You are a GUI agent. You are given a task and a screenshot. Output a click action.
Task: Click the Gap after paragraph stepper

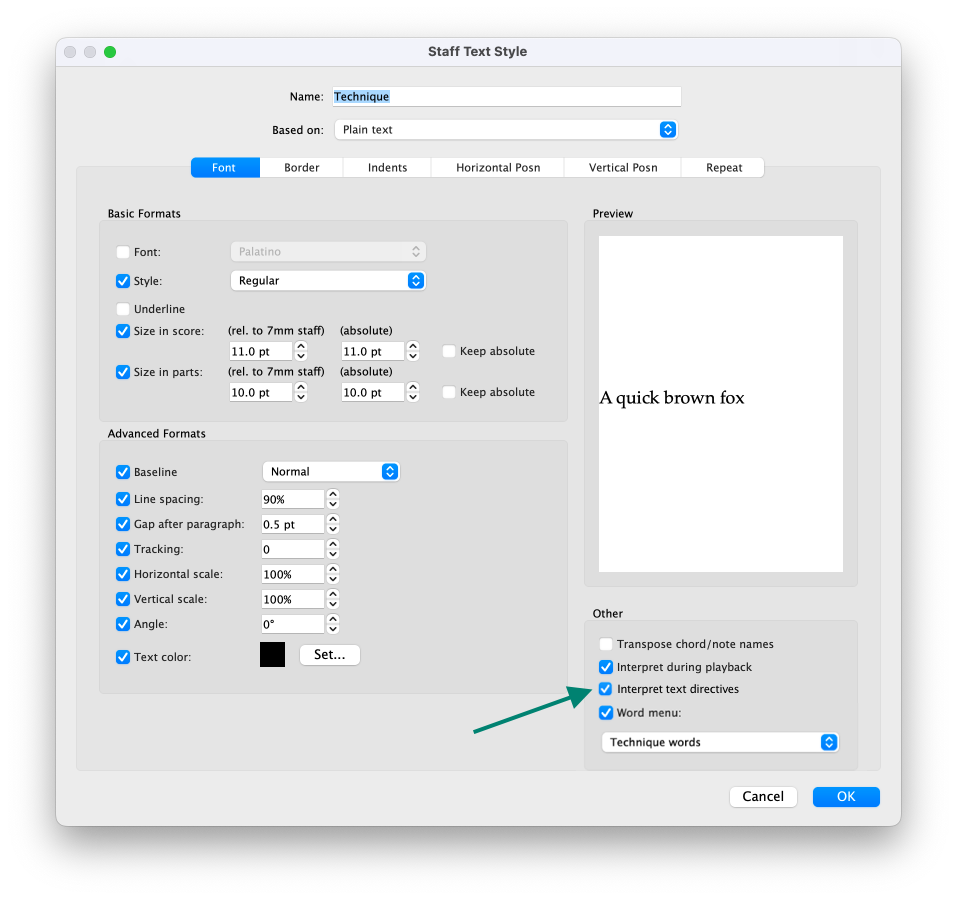pyautogui.click(x=333, y=524)
